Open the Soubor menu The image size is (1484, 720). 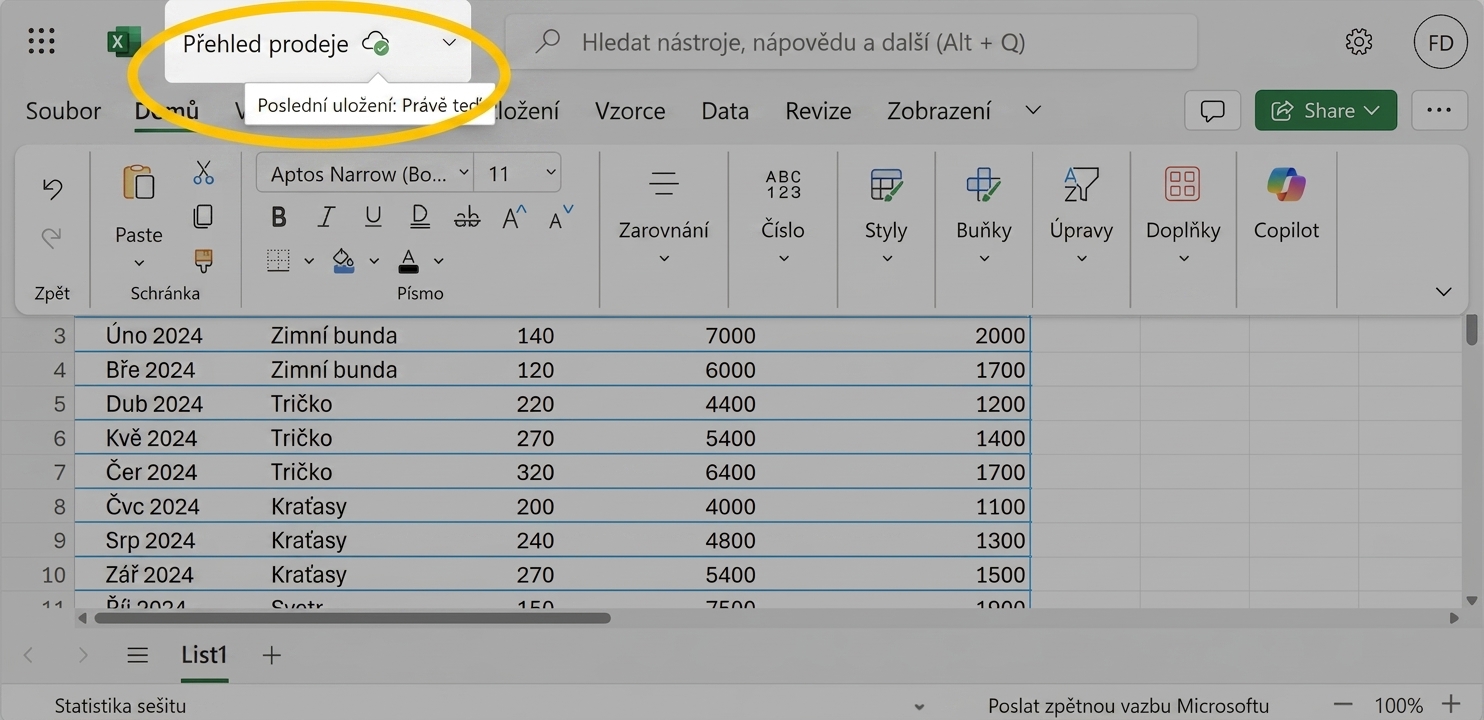point(63,111)
